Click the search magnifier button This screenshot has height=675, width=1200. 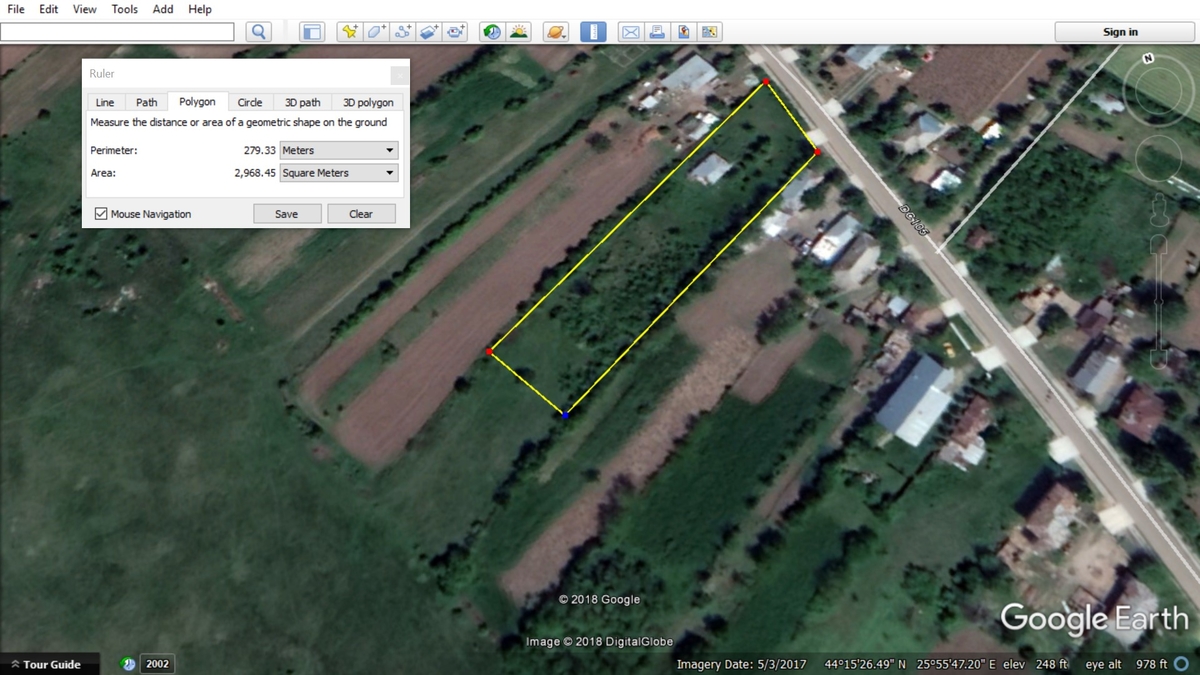coord(259,32)
